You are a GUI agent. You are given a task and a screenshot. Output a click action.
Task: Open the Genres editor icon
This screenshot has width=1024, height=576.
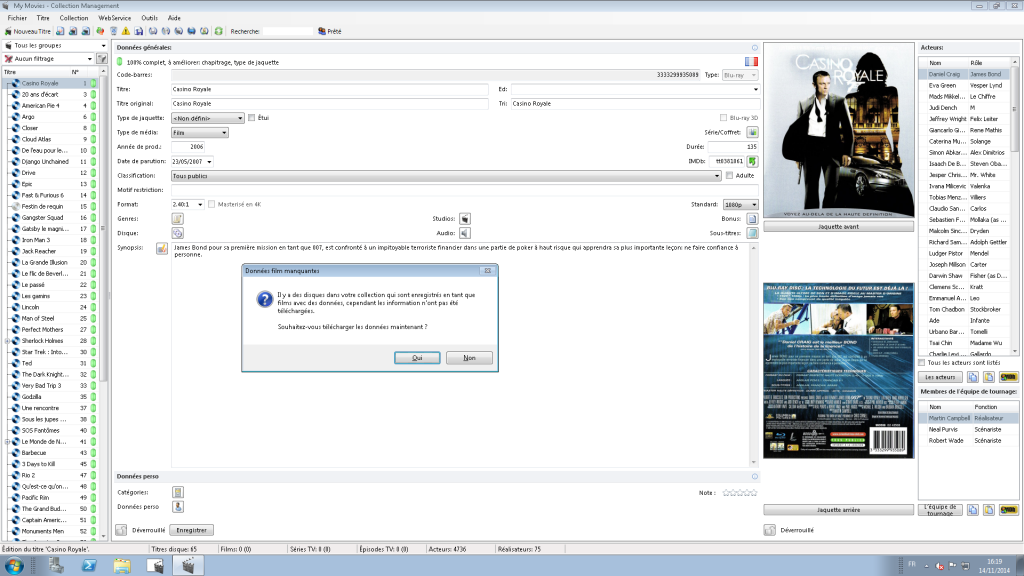(x=178, y=219)
